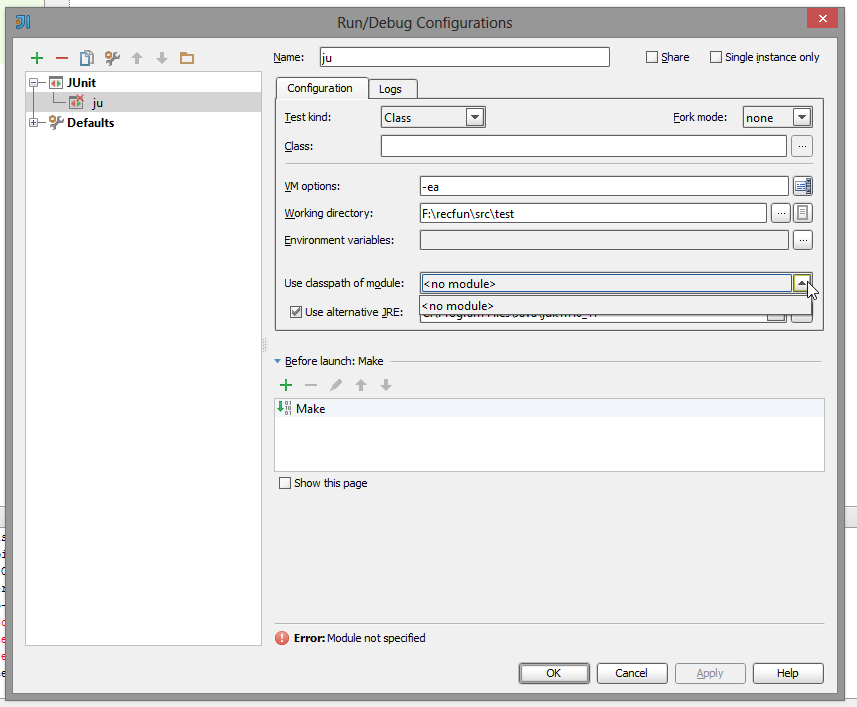The image size is (857, 707).
Task: Add a before launch task
Action: (286, 385)
